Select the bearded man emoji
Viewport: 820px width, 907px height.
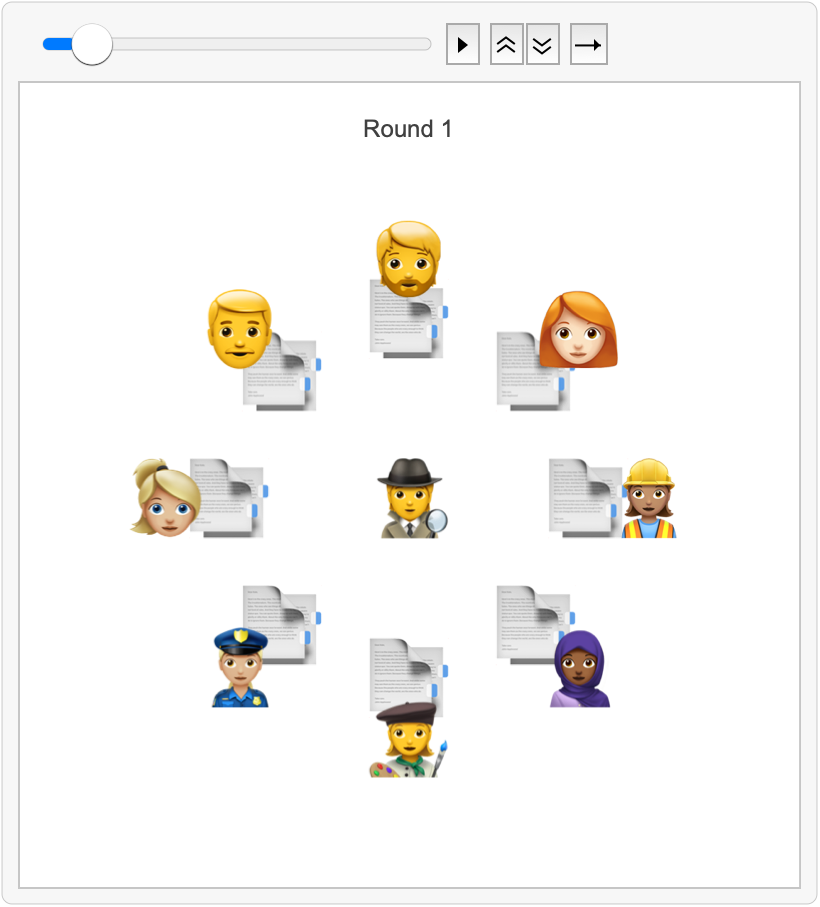(409, 259)
